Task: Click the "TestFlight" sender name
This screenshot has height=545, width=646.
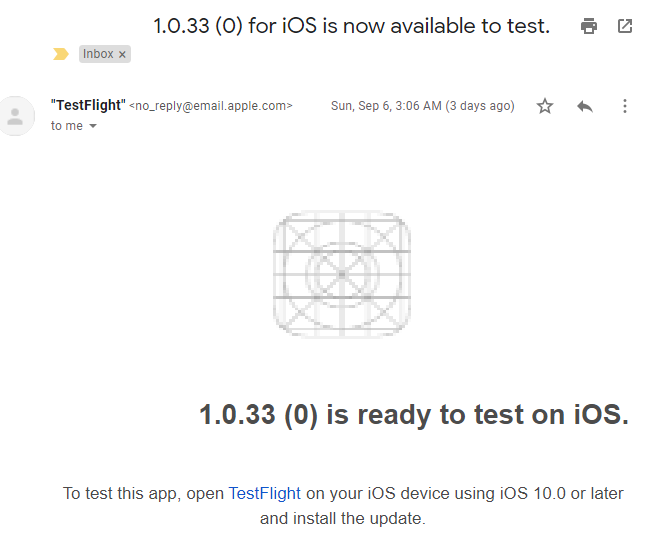Action: coord(88,105)
